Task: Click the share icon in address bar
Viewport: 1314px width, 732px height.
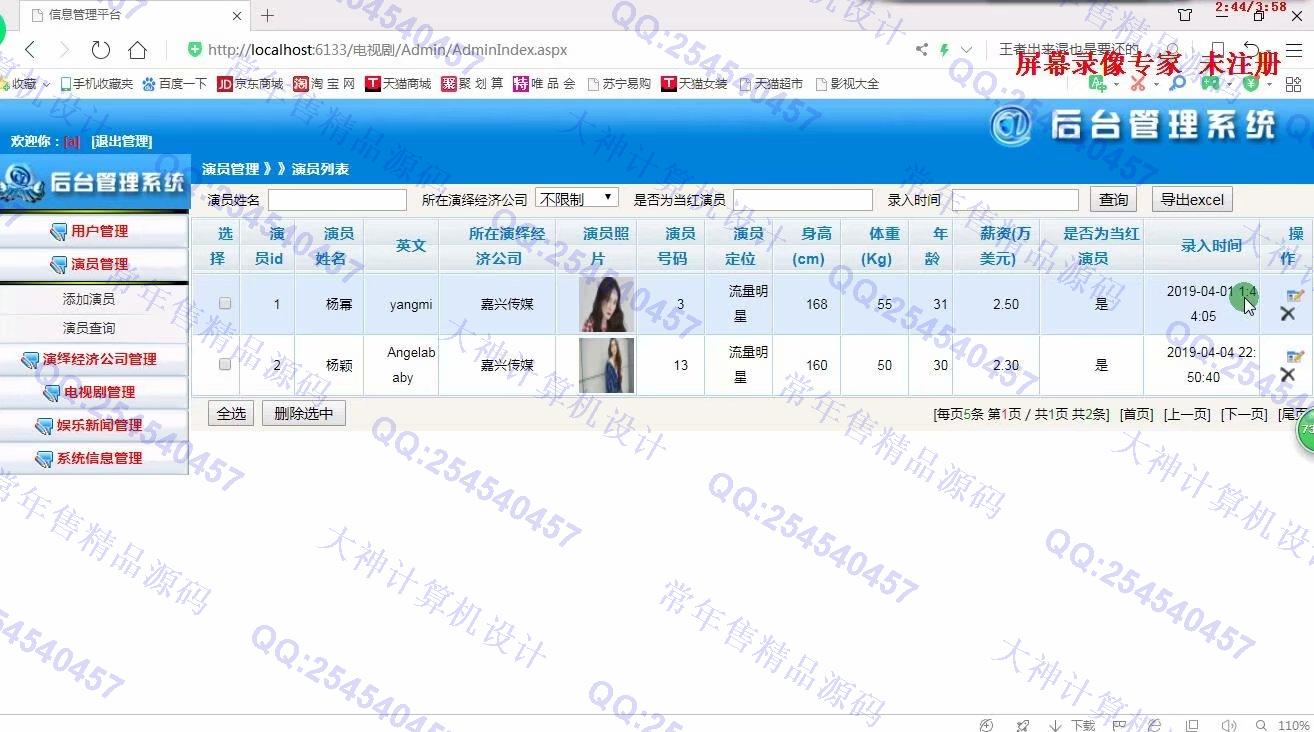Action: click(921, 50)
